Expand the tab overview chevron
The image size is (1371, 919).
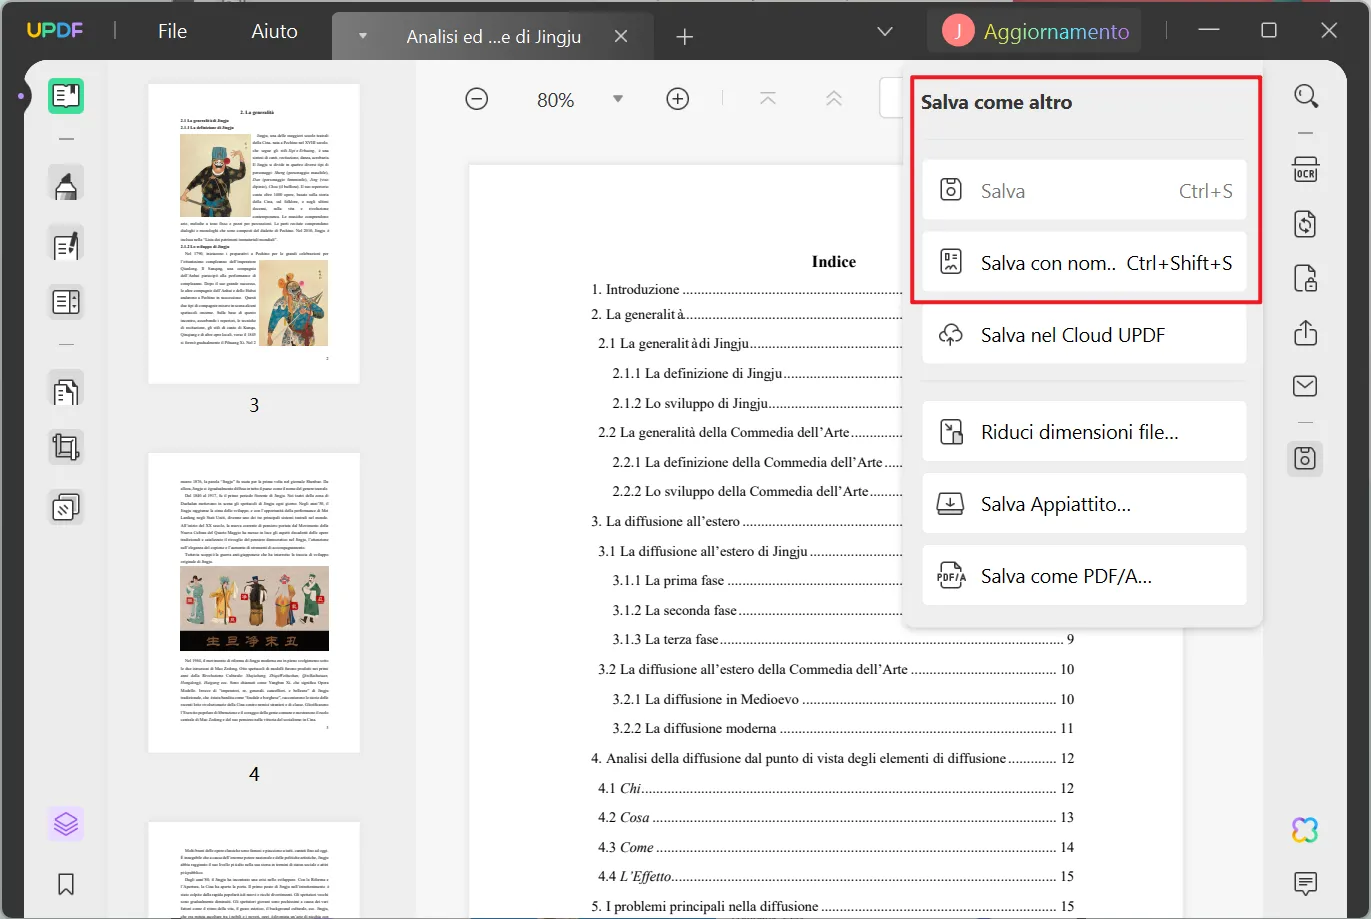click(884, 31)
